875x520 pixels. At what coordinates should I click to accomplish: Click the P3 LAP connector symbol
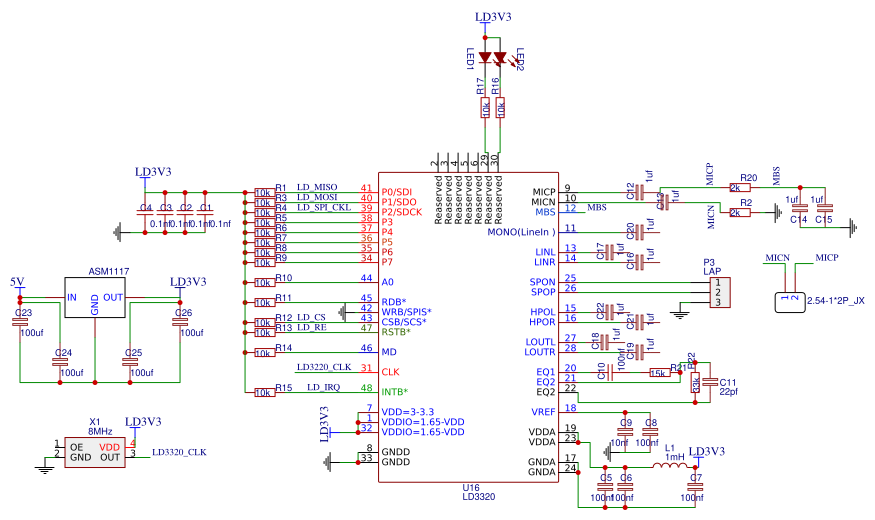[x=718, y=292]
